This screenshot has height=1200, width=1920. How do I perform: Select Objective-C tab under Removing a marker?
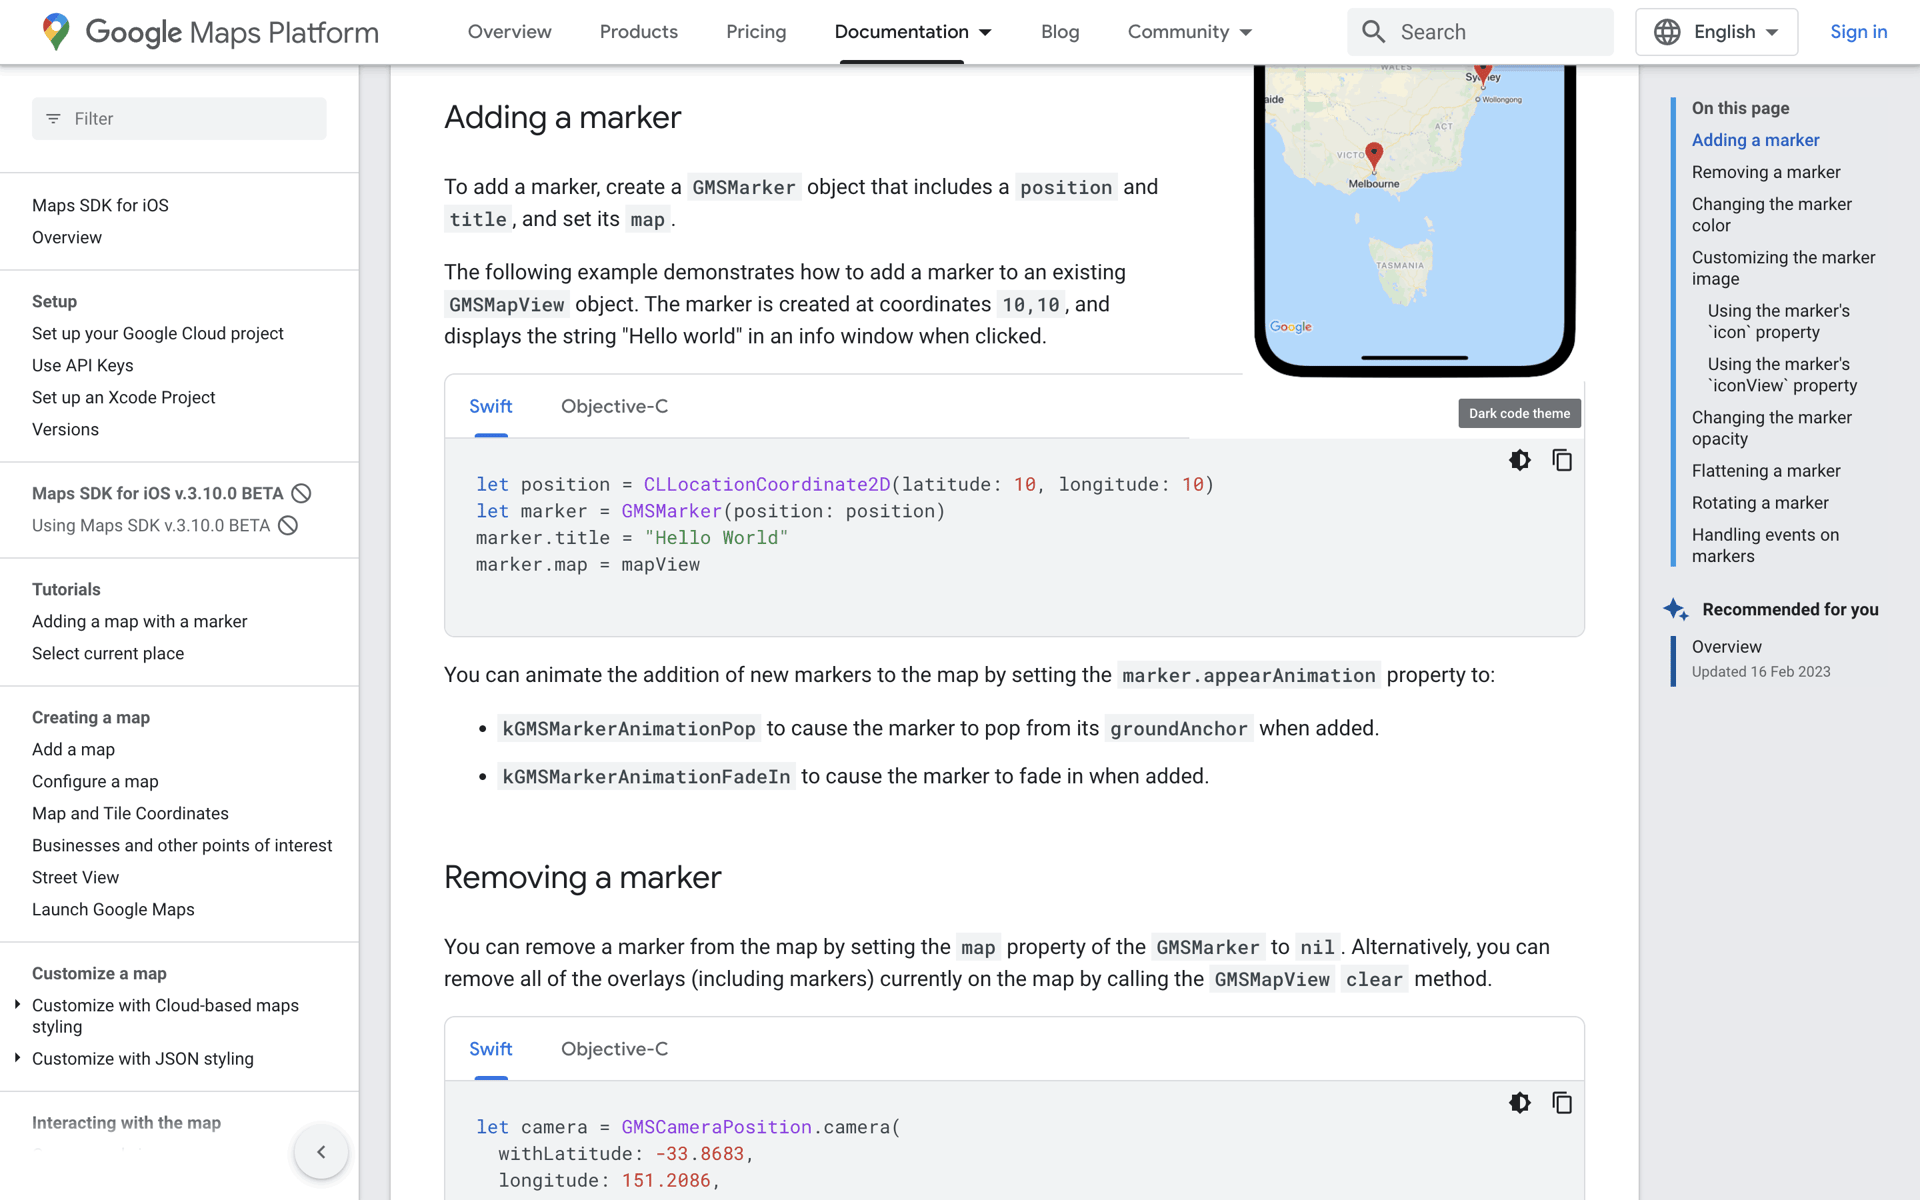coord(614,1049)
